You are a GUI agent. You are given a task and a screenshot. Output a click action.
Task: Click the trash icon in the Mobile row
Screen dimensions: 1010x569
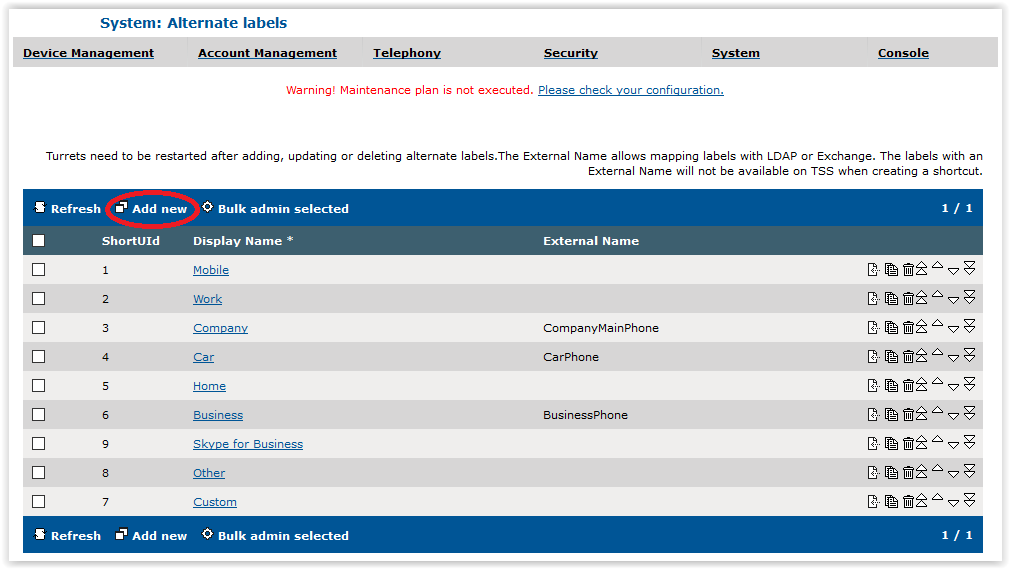908,269
